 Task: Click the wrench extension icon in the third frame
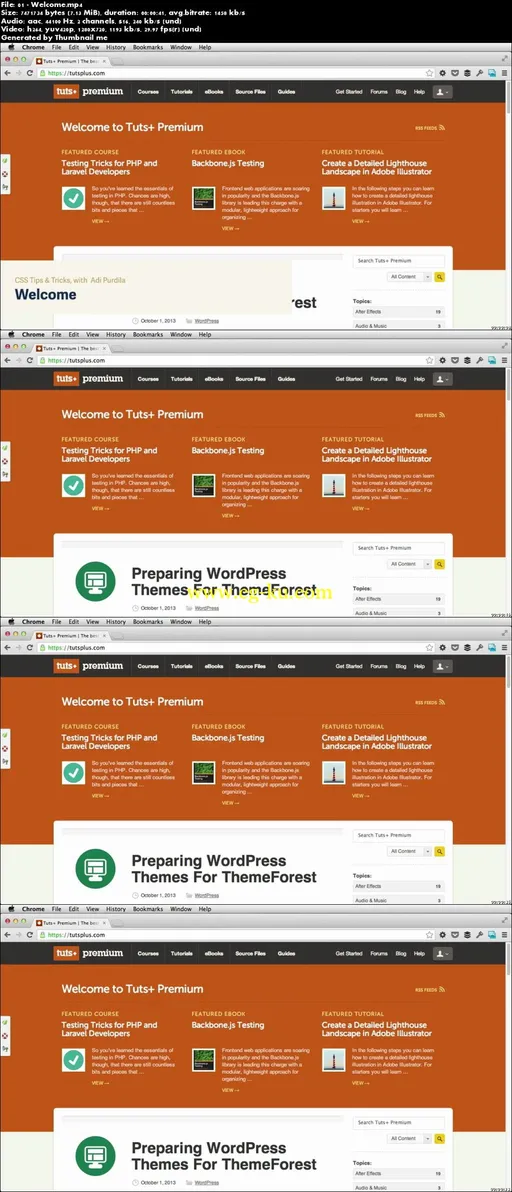point(479,648)
